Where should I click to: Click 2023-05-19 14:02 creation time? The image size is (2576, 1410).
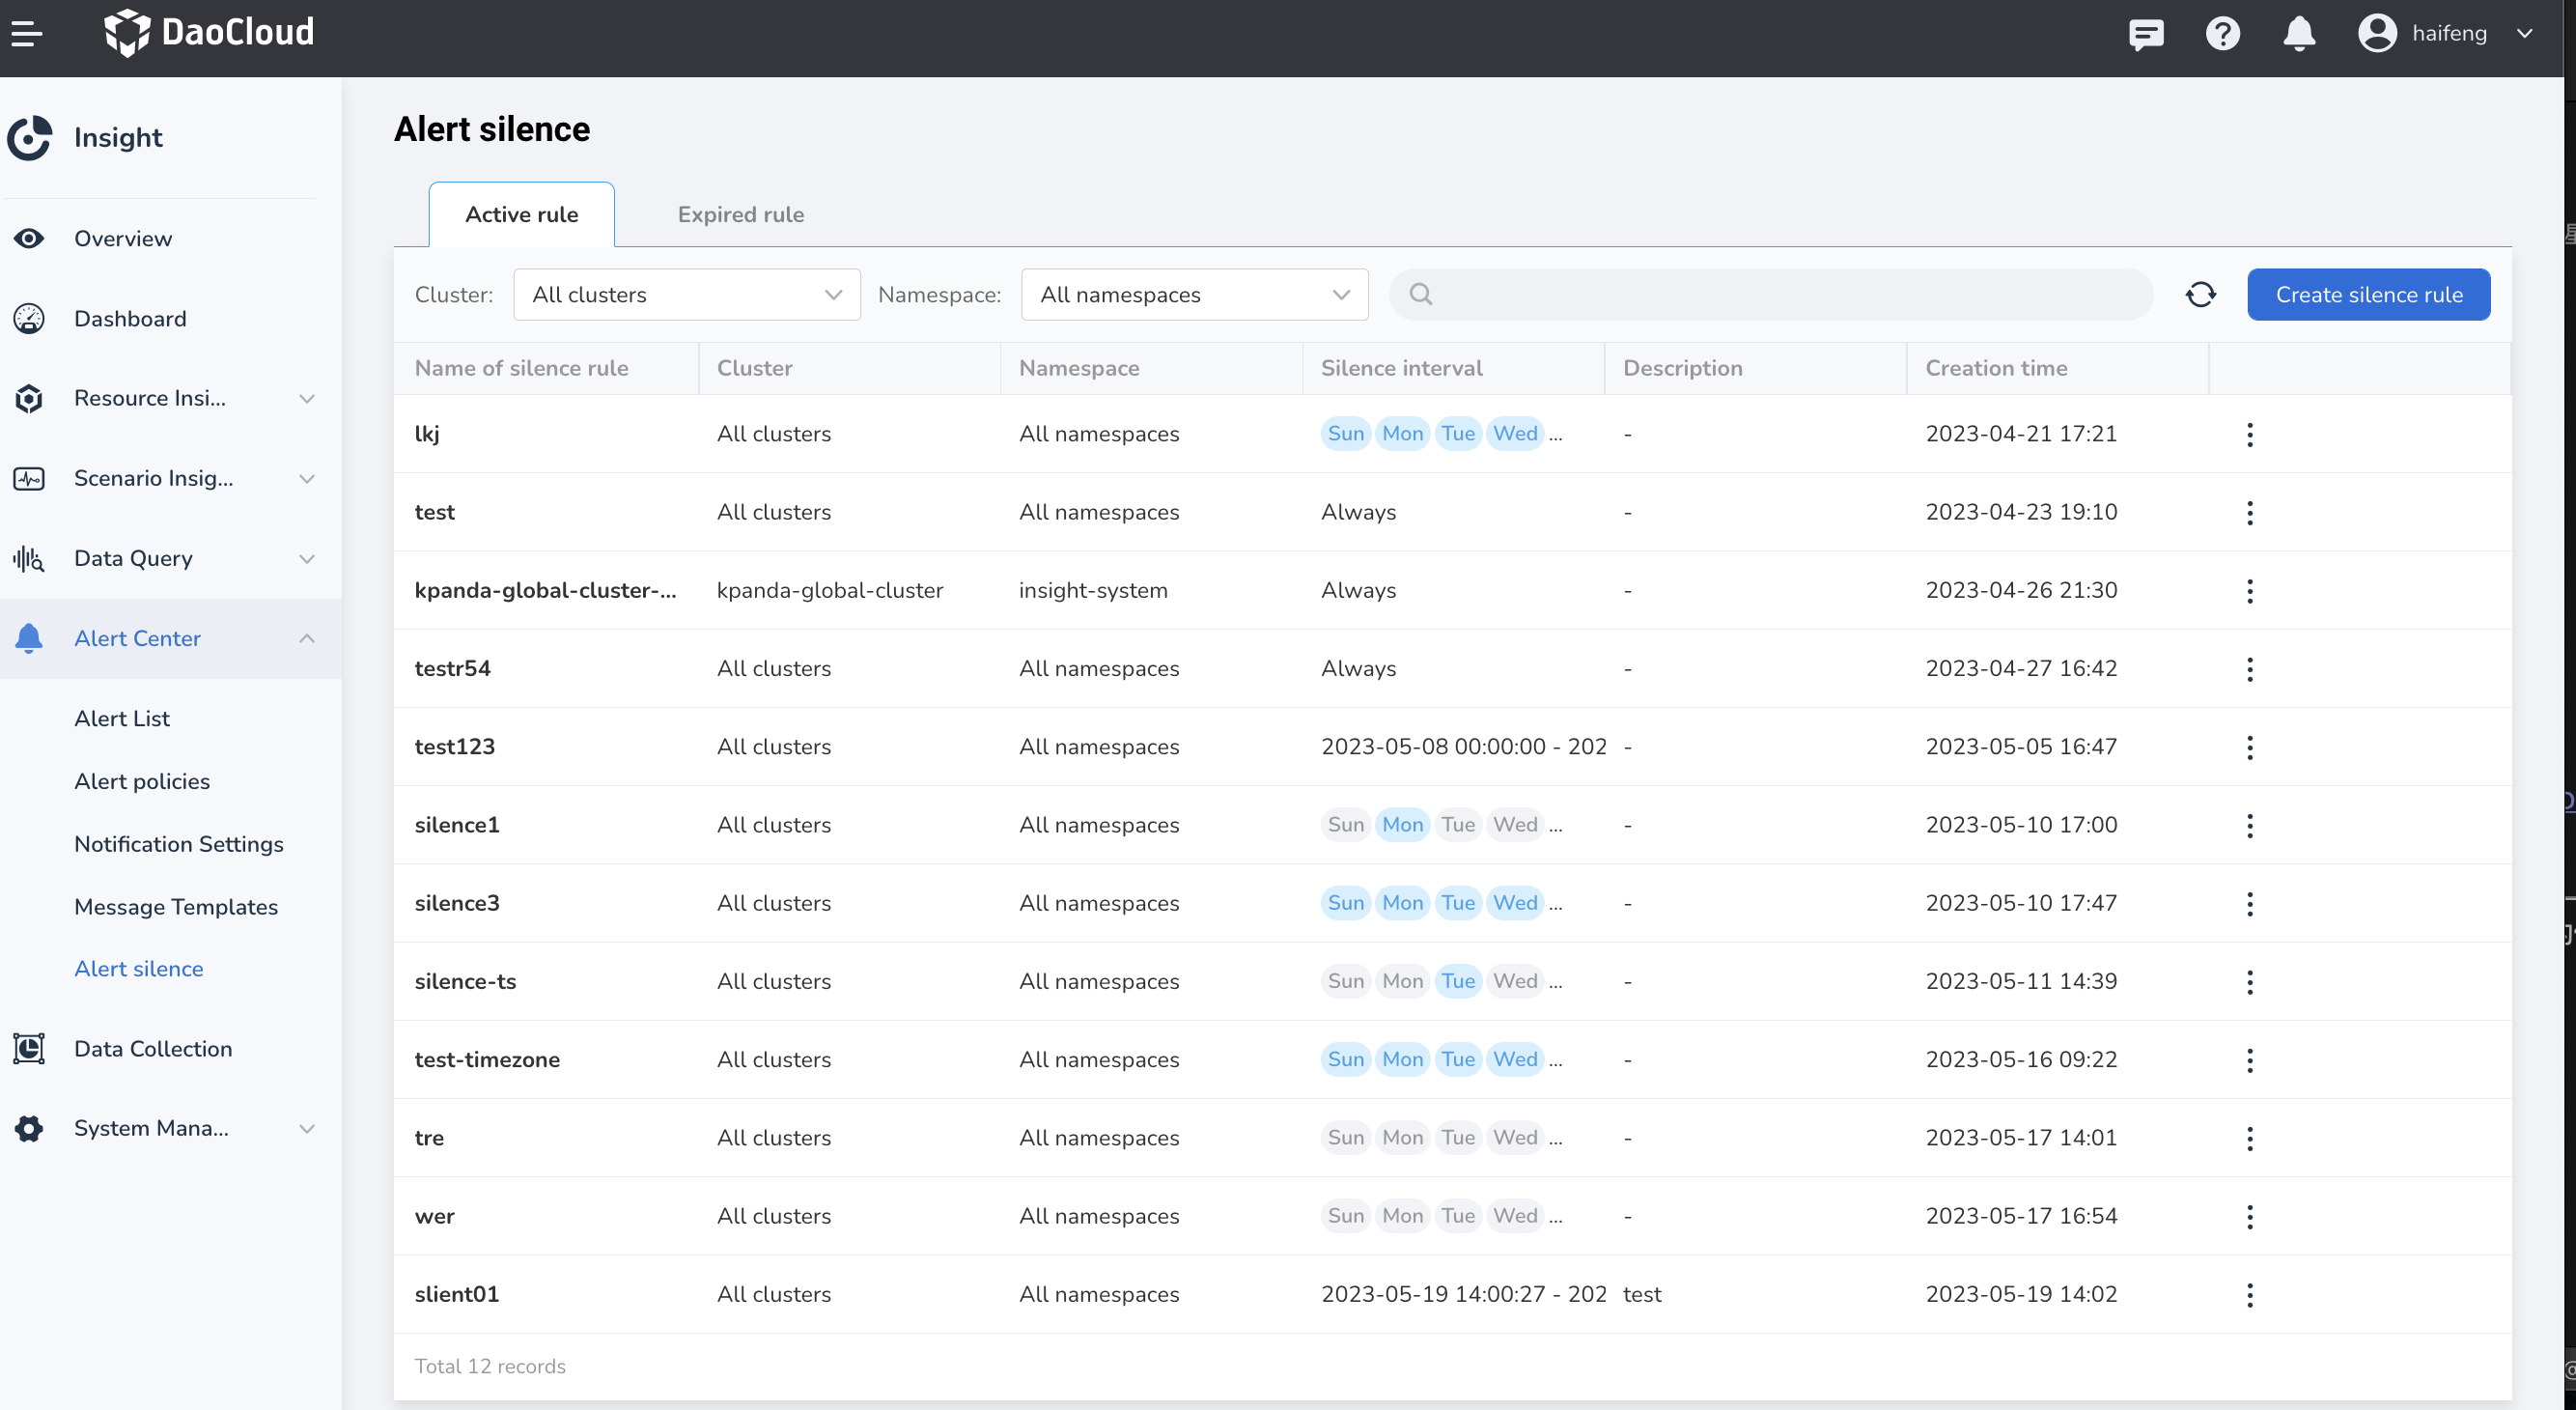click(2021, 1294)
